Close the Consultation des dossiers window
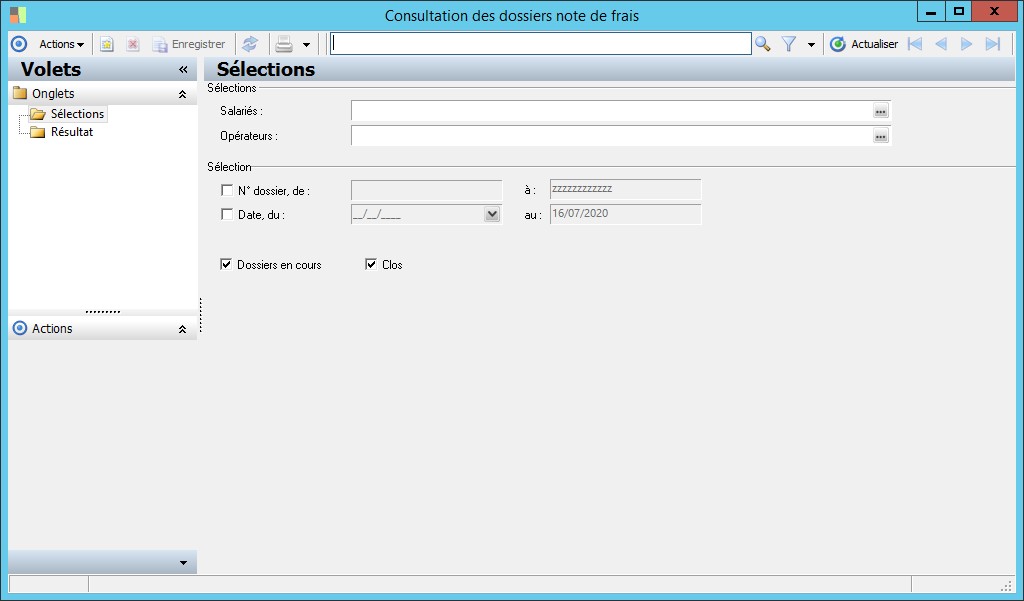Screen dimensions: 1024x601 [x=995, y=11]
